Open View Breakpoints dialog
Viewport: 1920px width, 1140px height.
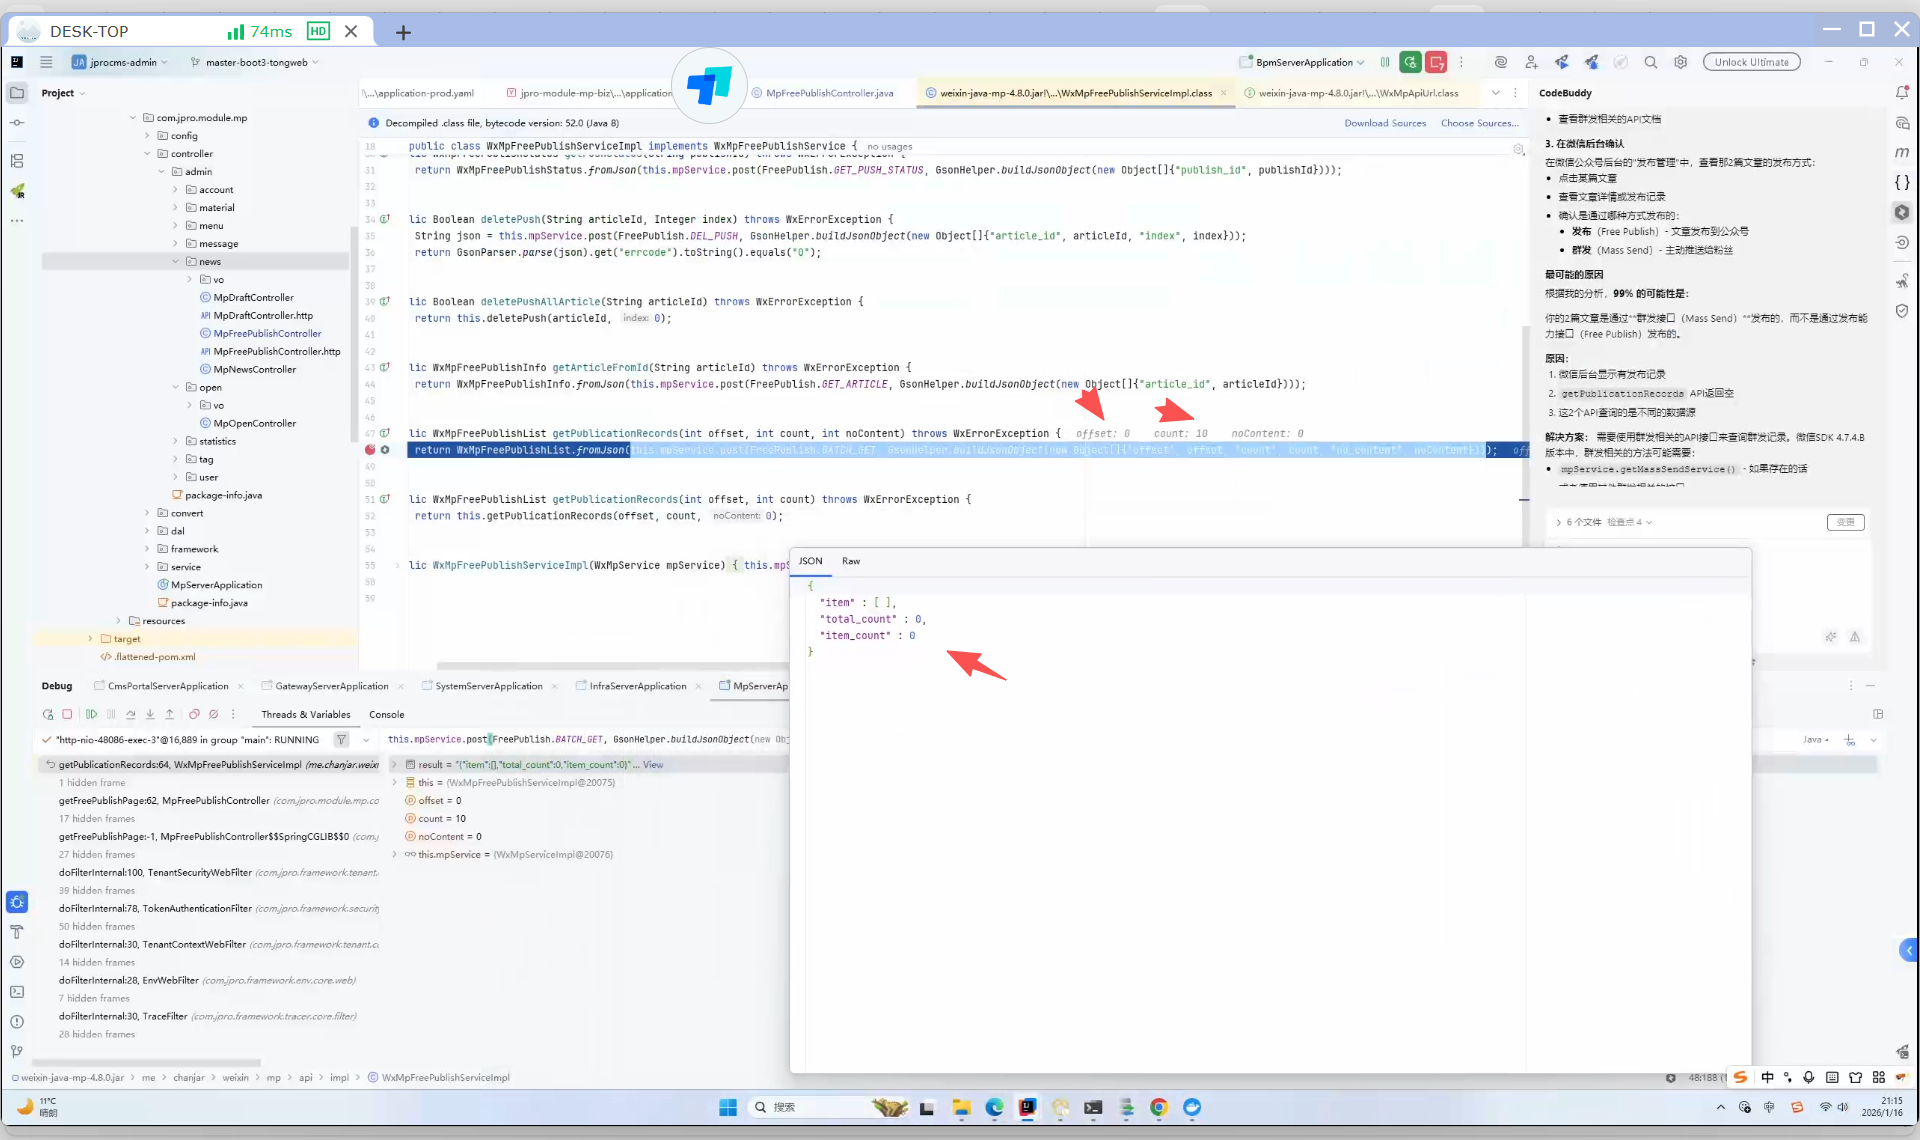(x=194, y=714)
